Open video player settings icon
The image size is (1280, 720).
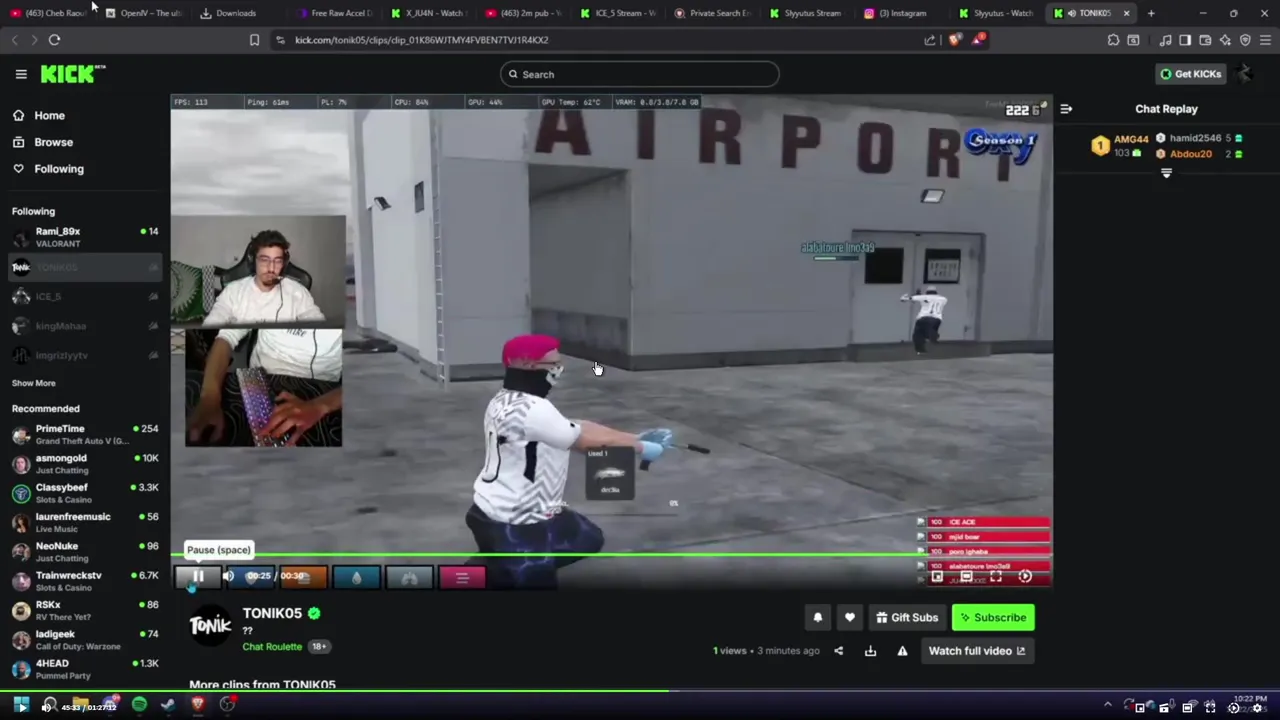[x=1025, y=576]
